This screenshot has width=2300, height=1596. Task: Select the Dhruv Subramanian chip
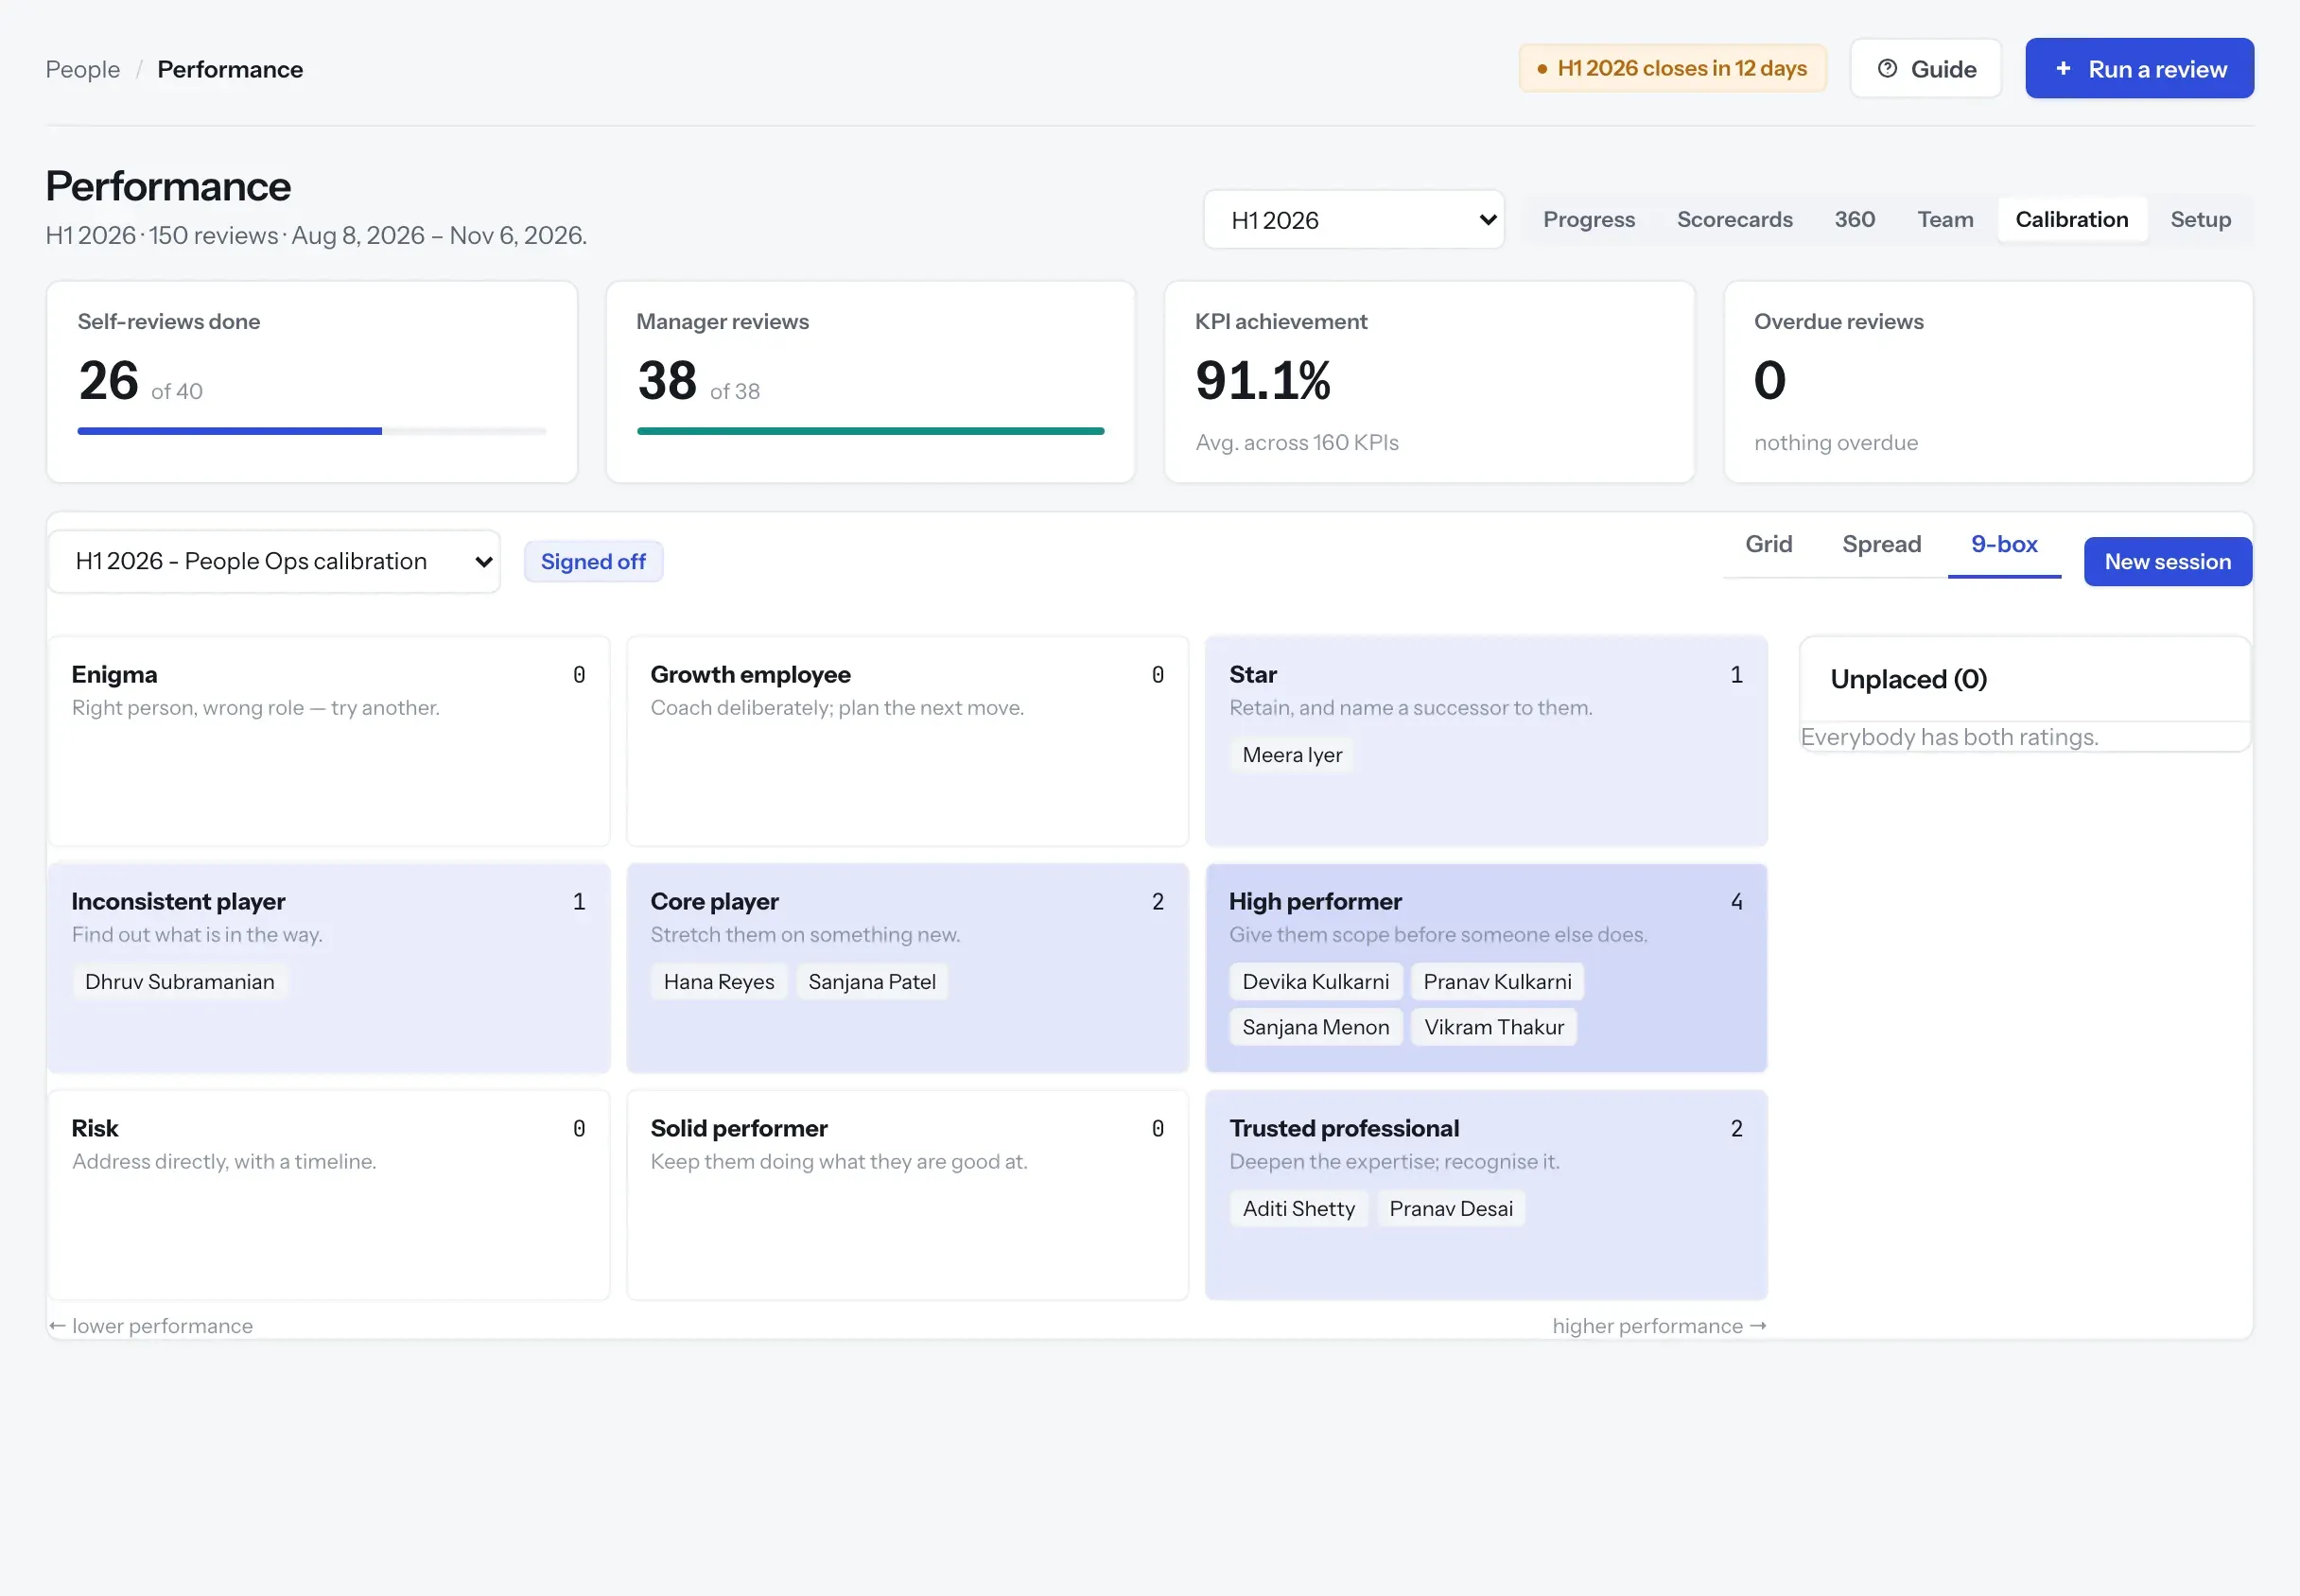click(x=179, y=982)
